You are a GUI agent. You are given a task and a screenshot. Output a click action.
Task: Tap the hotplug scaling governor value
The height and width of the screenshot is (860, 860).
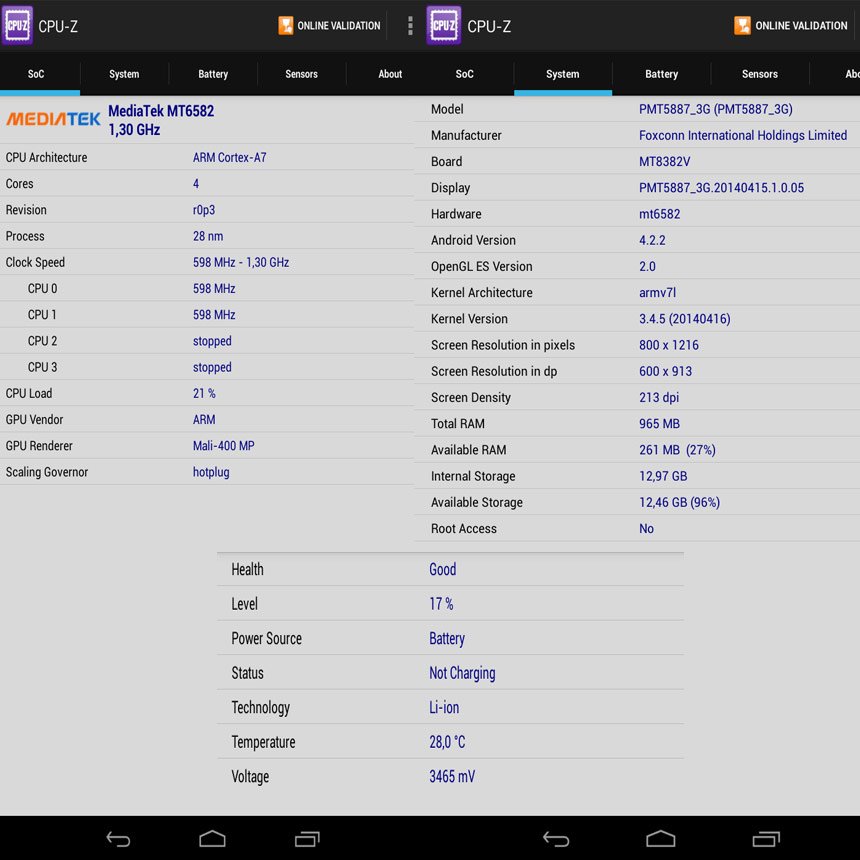[211, 473]
